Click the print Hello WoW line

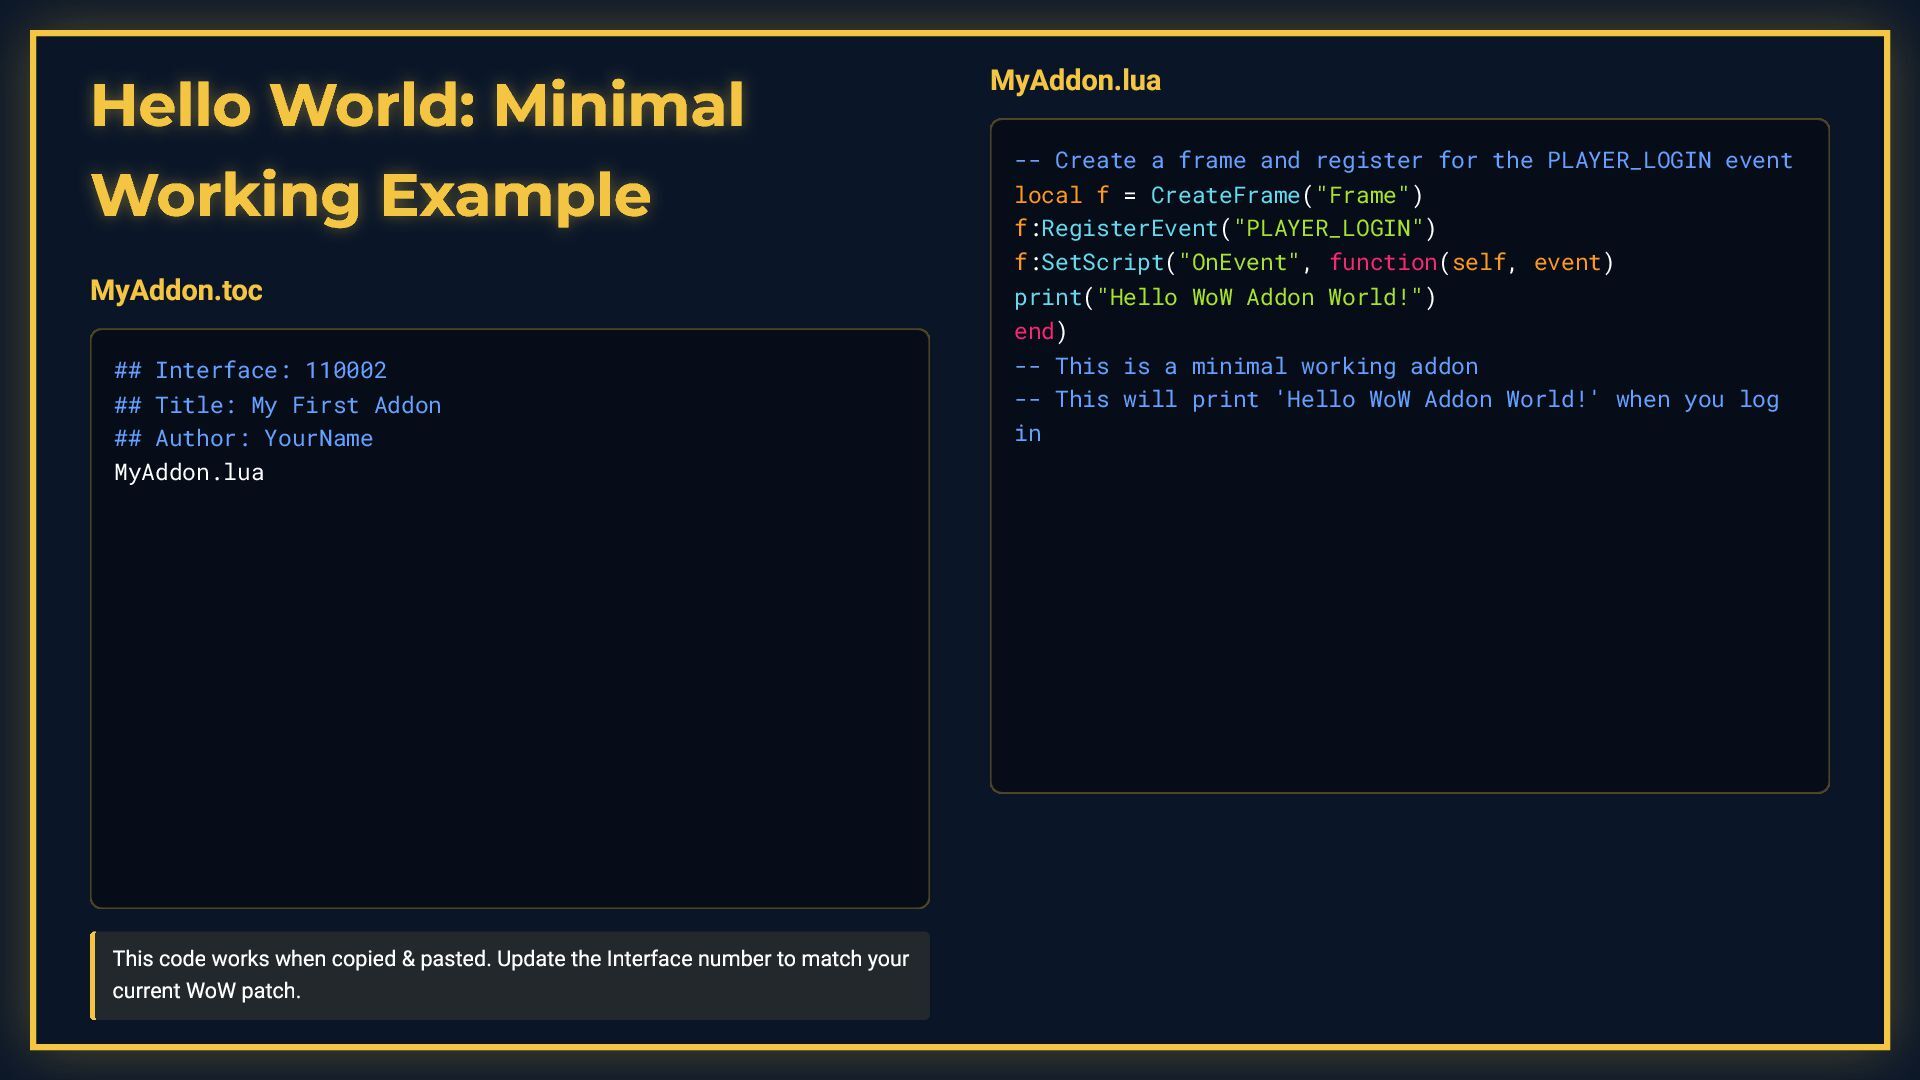(x=1224, y=298)
